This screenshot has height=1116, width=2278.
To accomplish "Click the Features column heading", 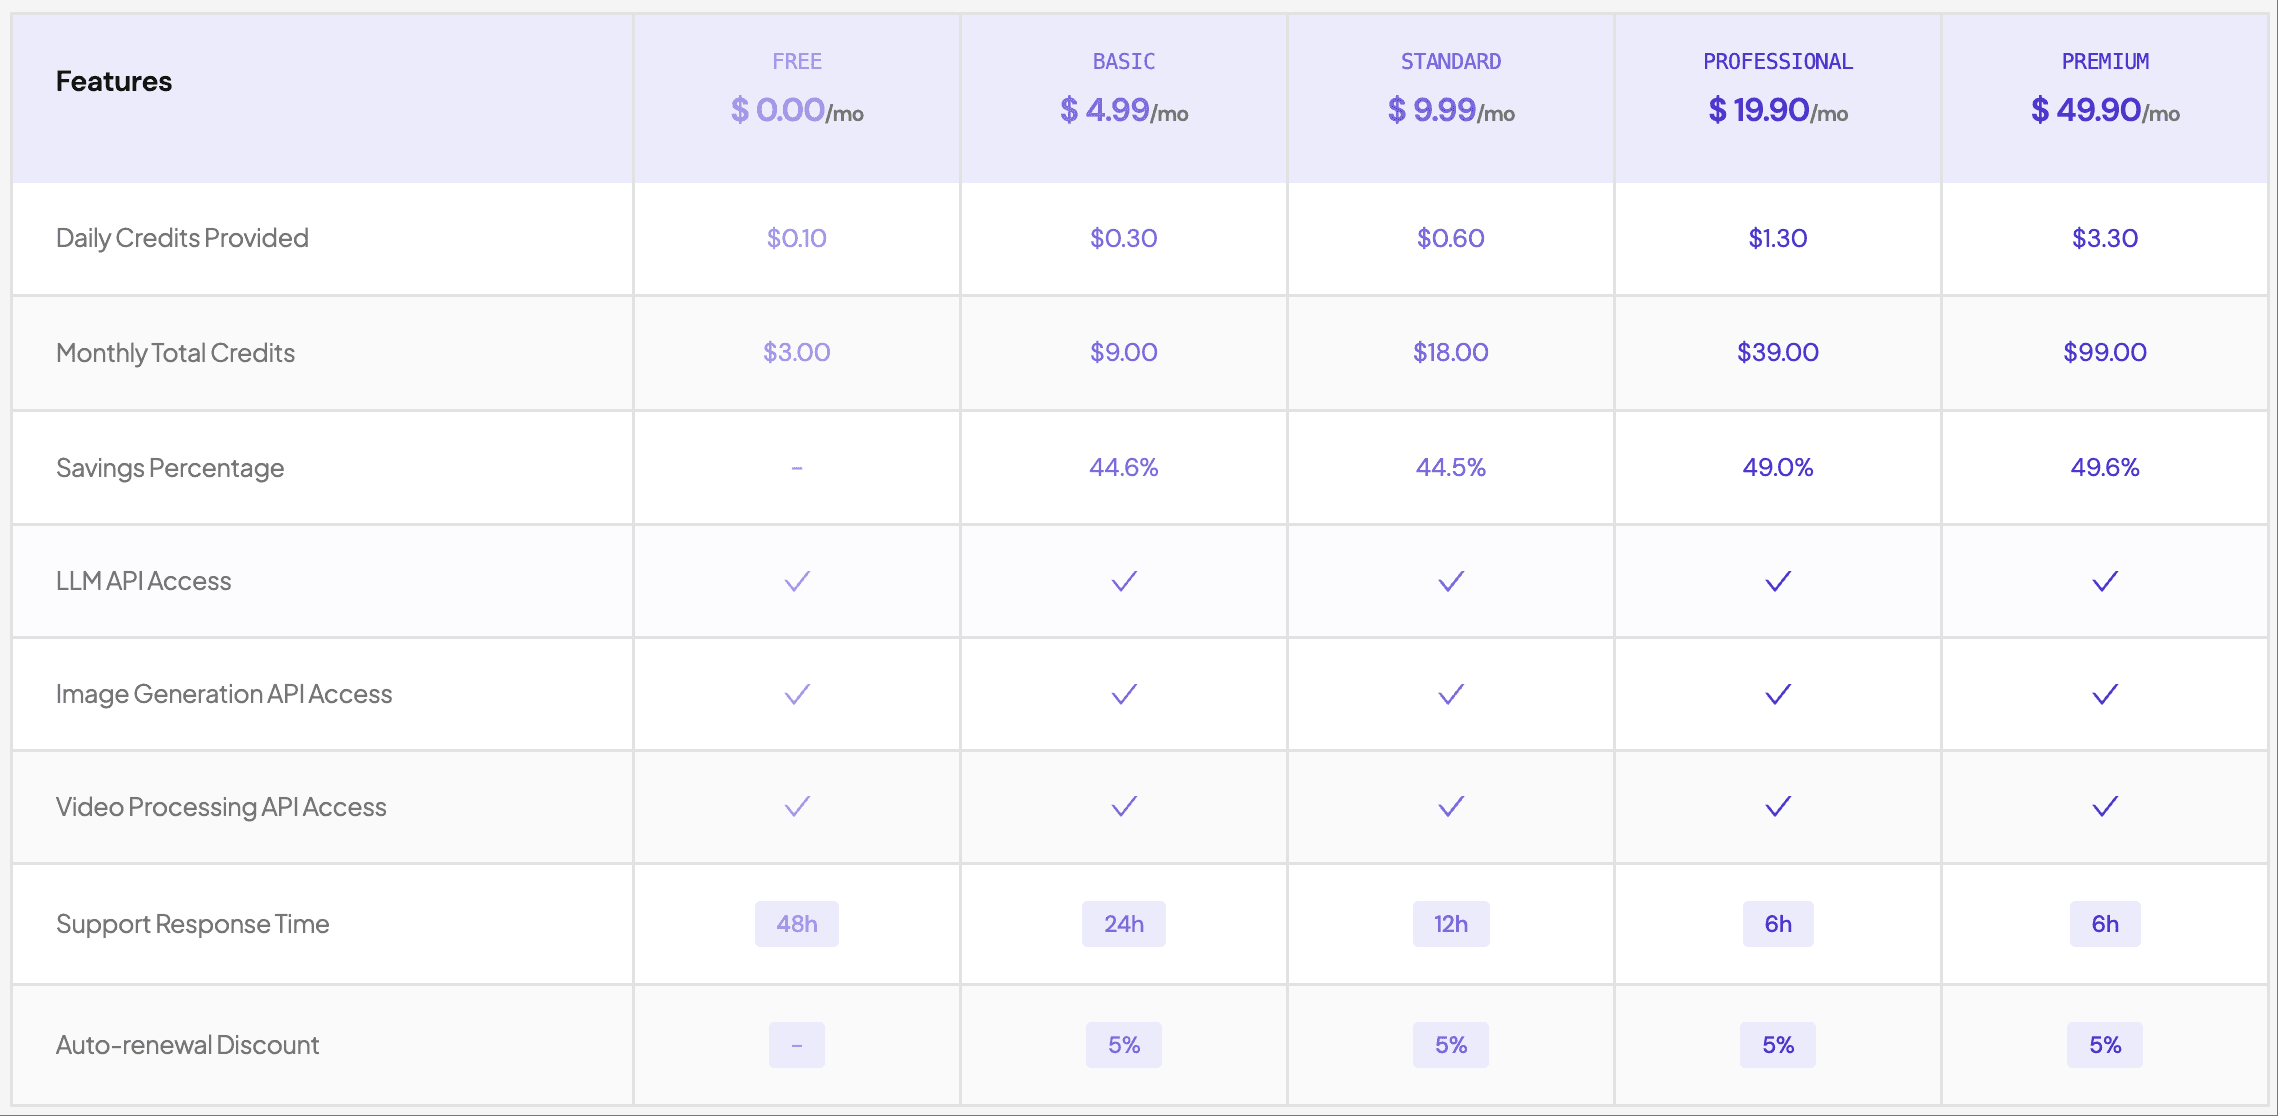I will (114, 82).
